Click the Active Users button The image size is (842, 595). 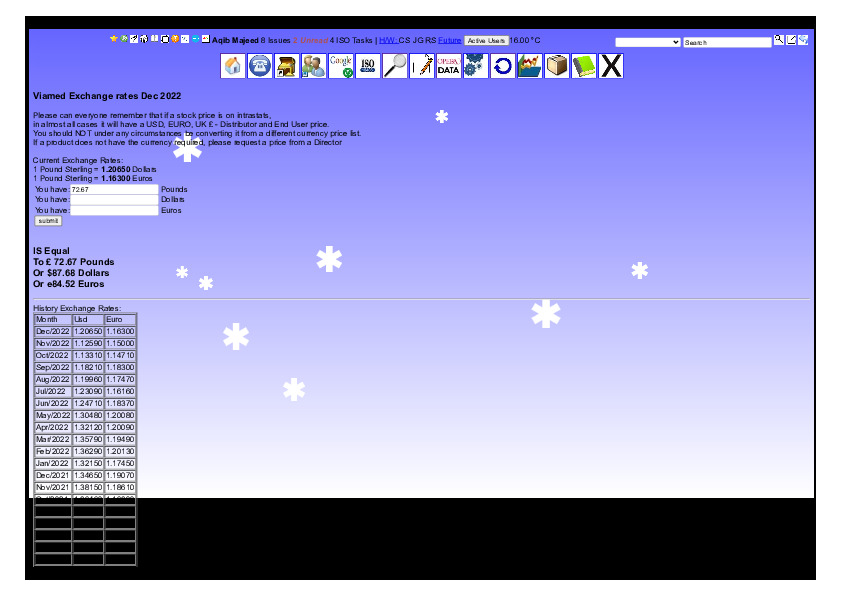pos(486,41)
